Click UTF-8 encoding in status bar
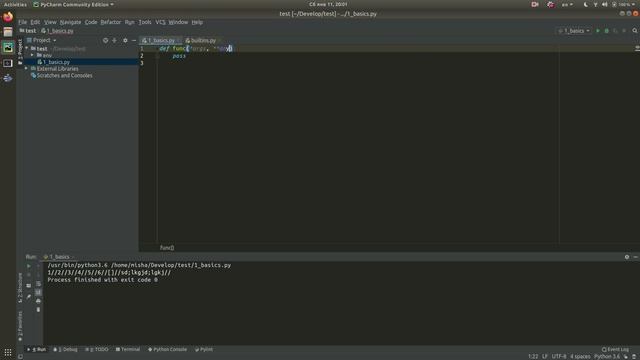Screen dimensions: 640x360 click(x=559, y=356)
